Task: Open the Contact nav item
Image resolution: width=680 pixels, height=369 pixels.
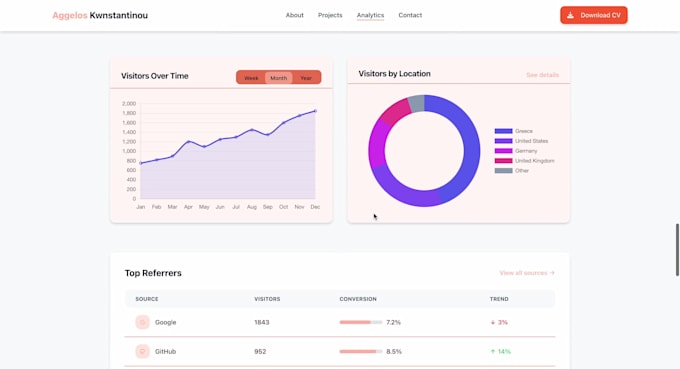Action: 410,15
